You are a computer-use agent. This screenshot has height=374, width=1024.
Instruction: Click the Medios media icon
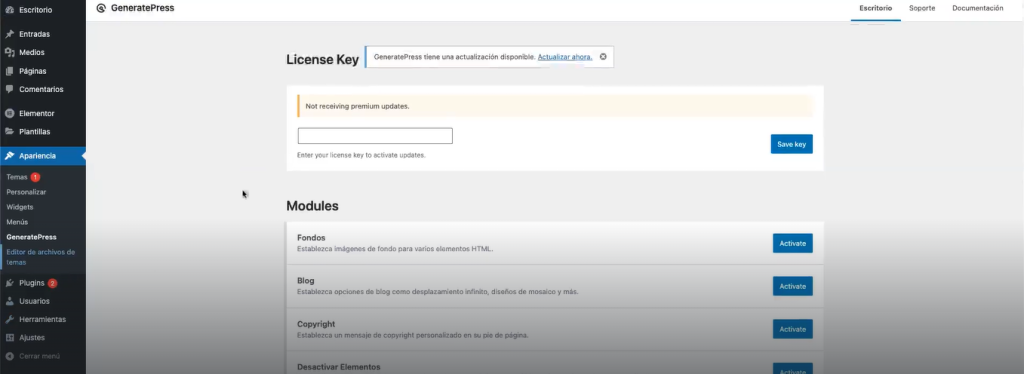coord(10,52)
